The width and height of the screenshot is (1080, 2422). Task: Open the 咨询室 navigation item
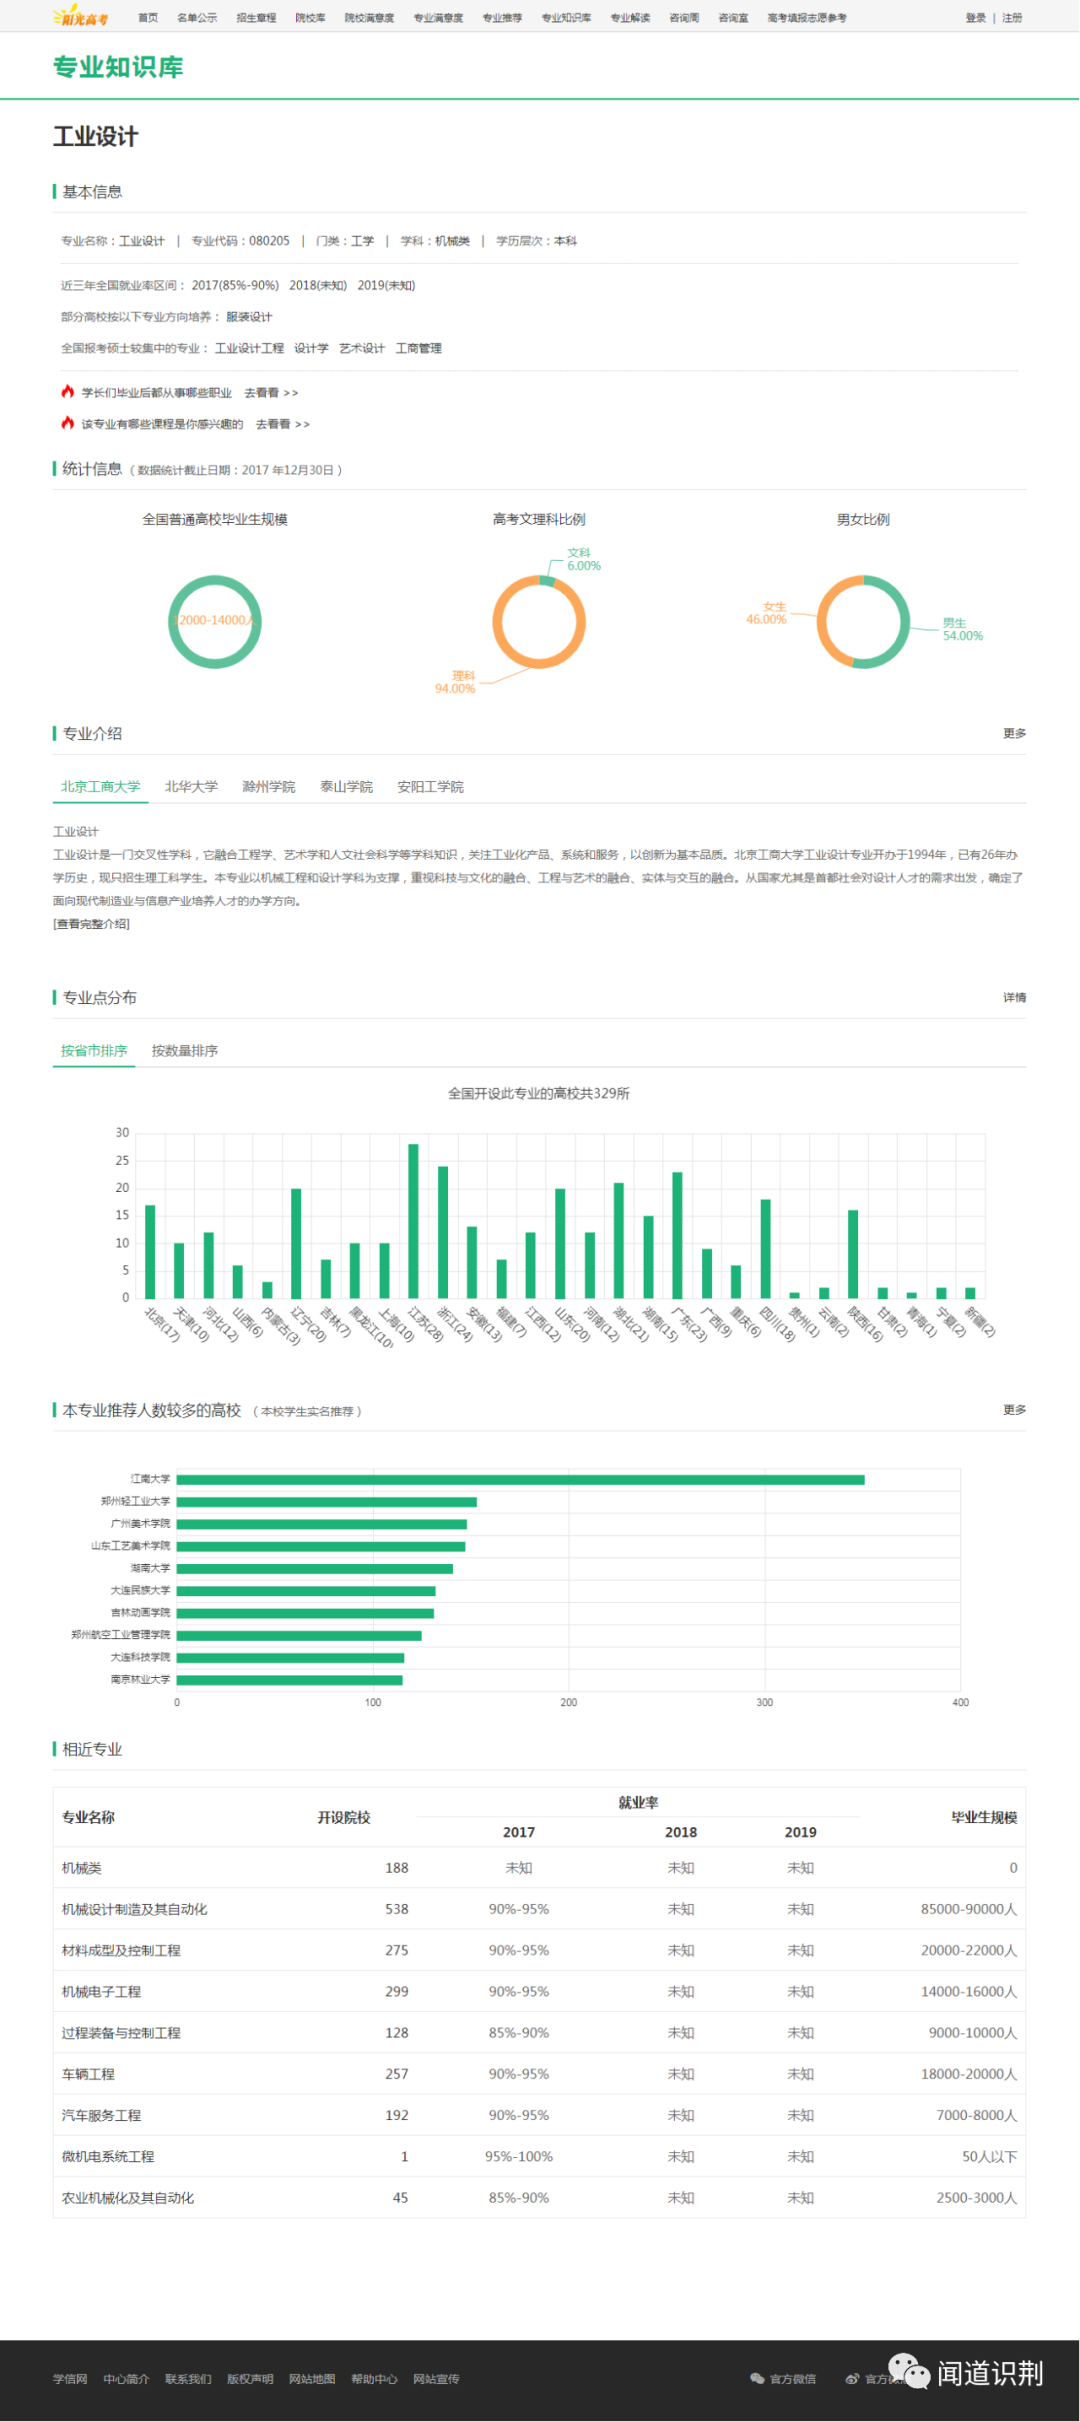[733, 18]
